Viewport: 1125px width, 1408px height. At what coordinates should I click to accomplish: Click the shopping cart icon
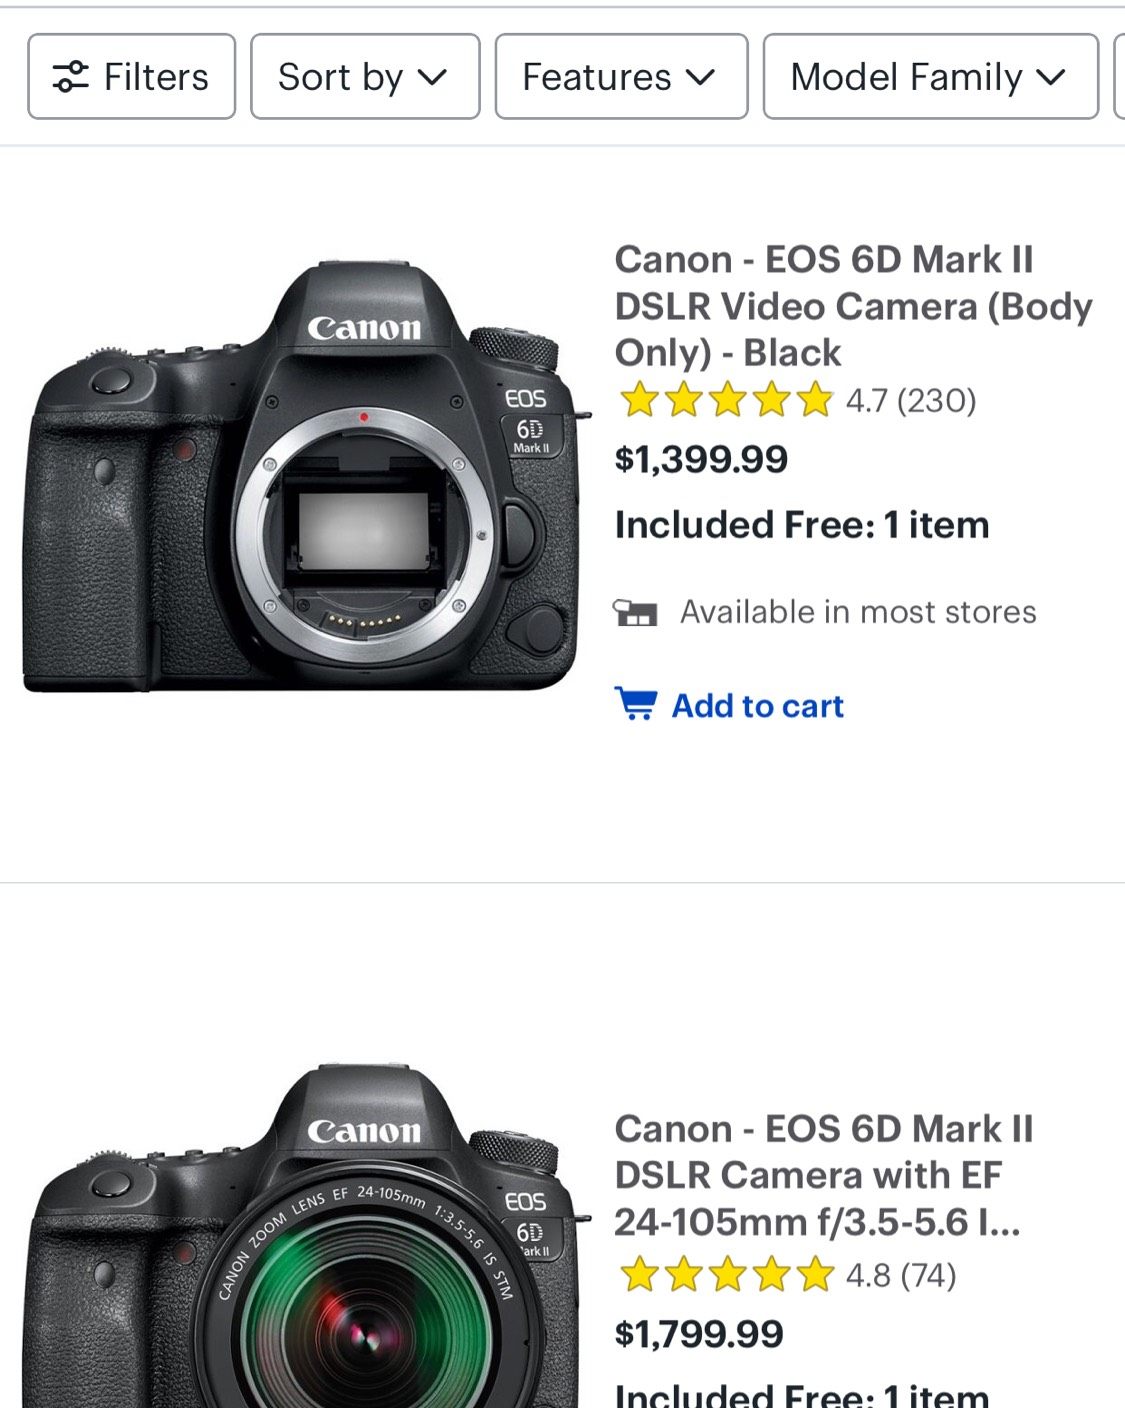pyautogui.click(x=635, y=704)
